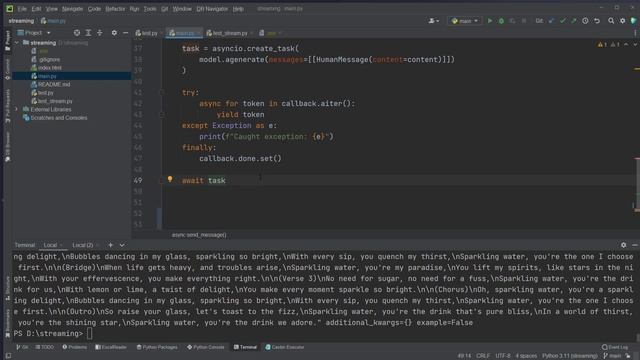Open IDE settings gear in toolbar

[x=622, y=21]
